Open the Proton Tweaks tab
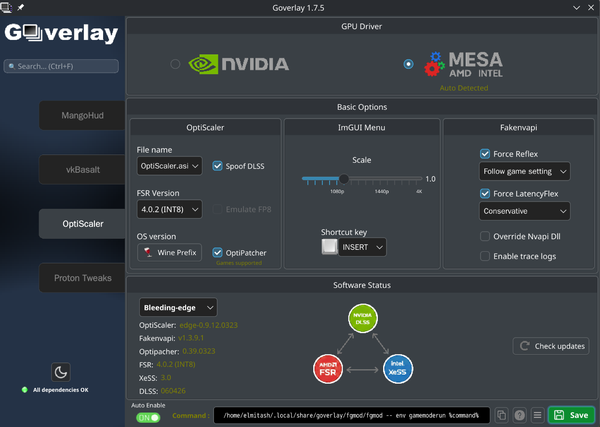Image resolution: width=600 pixels, height=427 pixels. tap(82, 277)
